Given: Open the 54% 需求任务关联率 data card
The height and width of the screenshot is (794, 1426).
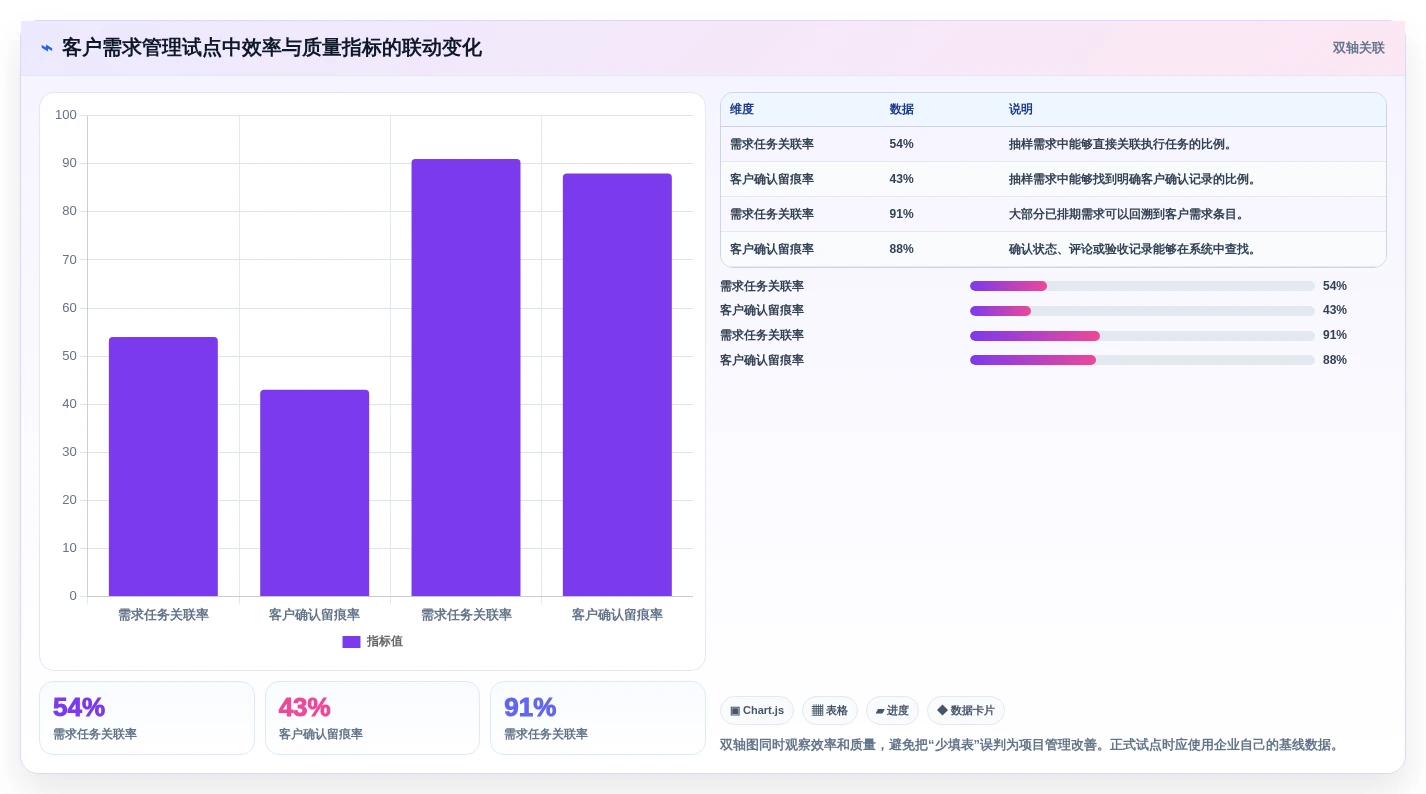Looking at the screenshot, I should coord(147,718).
